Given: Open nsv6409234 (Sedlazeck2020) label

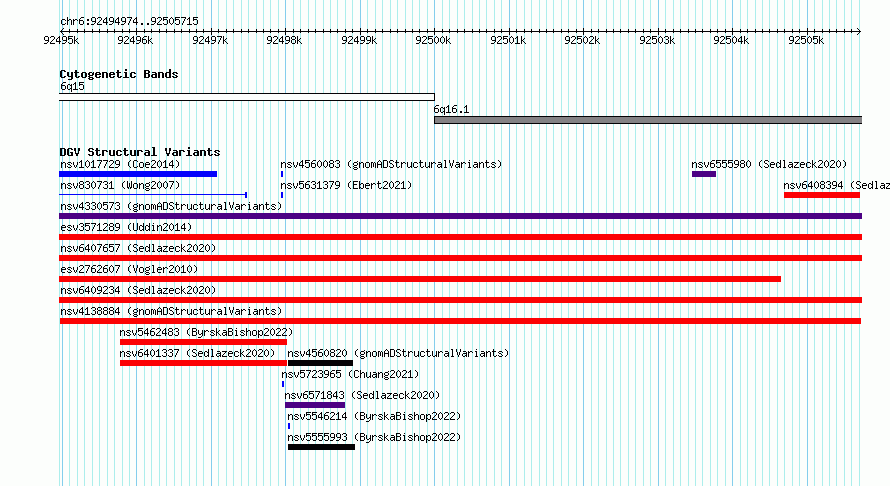Looking at the screenshot, I should [x=138, y=290].
